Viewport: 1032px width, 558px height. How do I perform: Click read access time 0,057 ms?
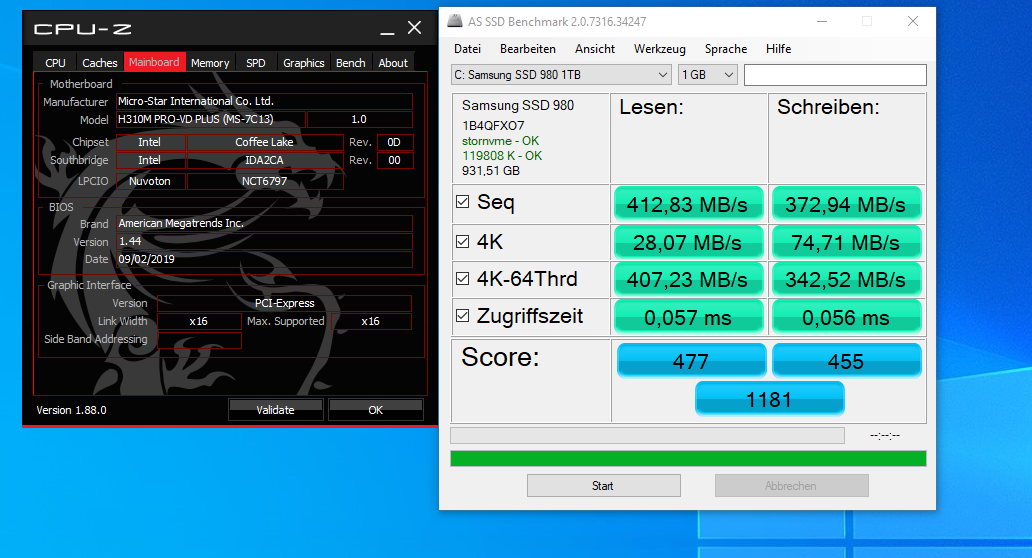pos(688,317)
